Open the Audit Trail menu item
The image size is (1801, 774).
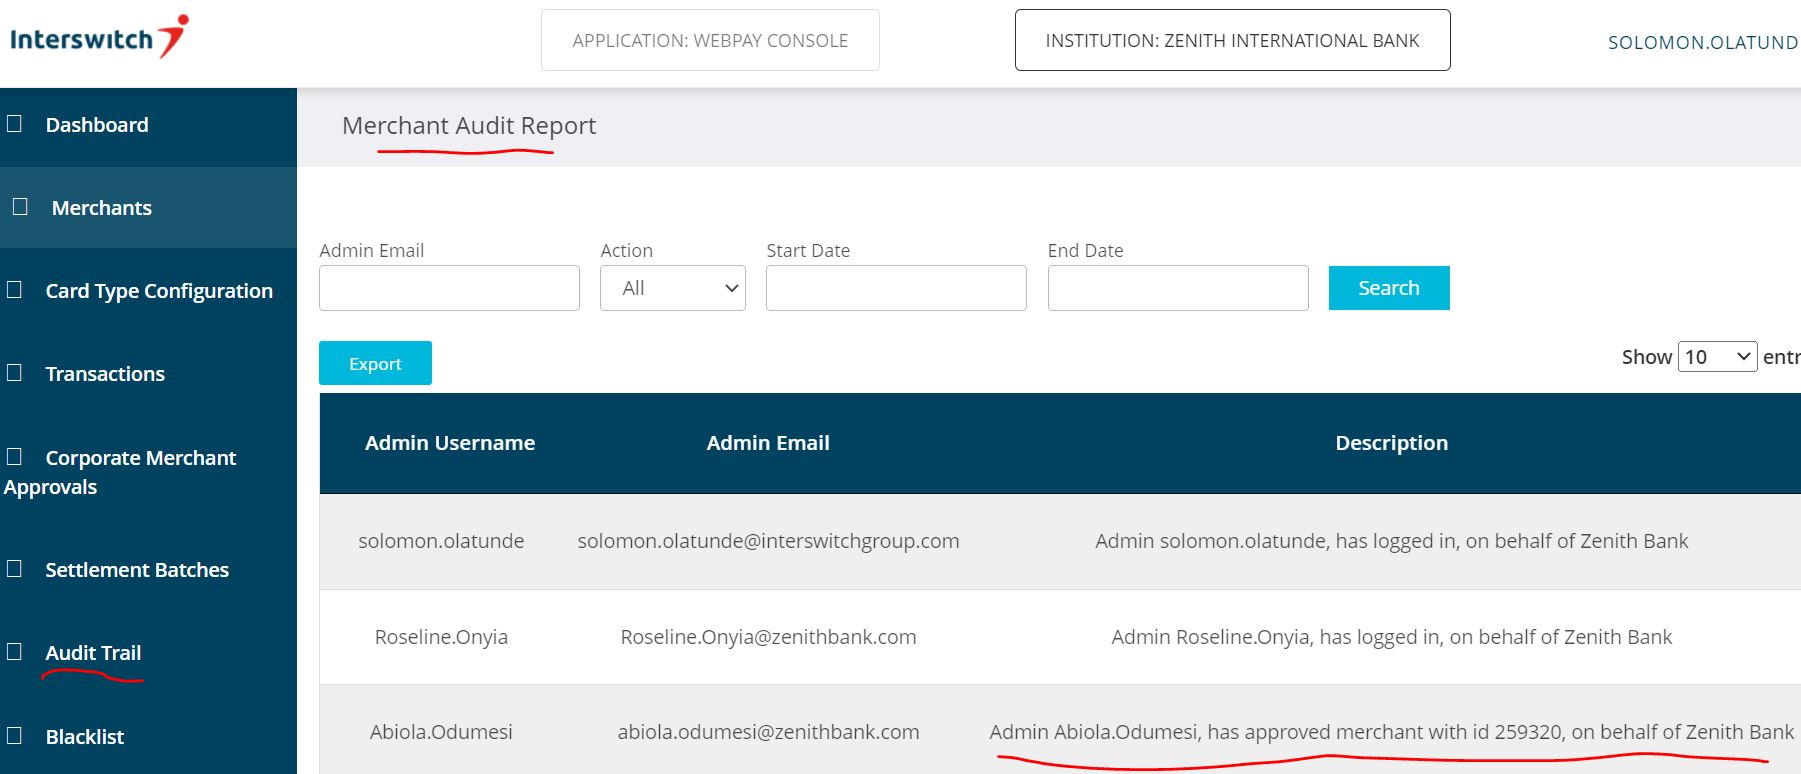click(x=93, y=653)
